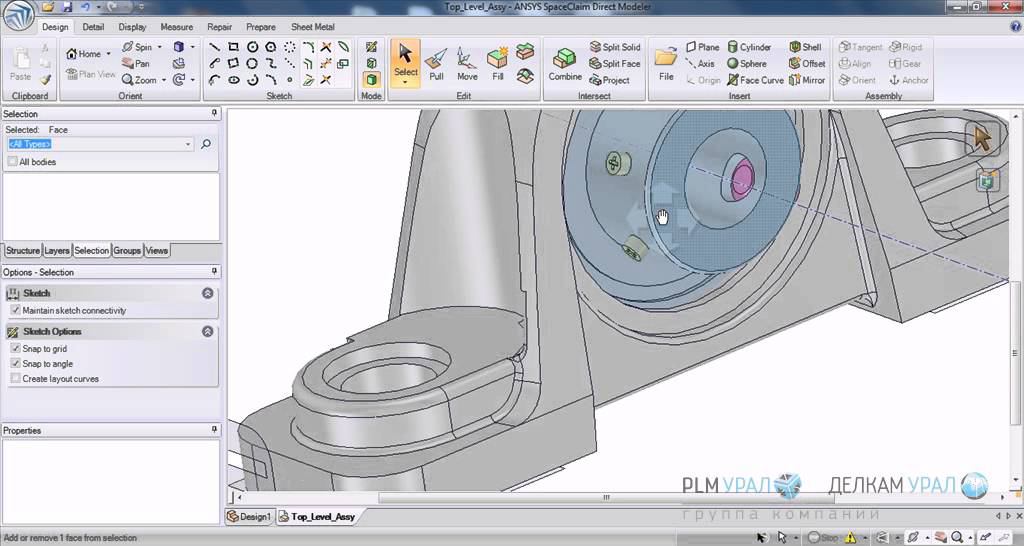The height and width of the screenshot is (546, 1024).
Task: Click the Project tool
Action: (609, 80)
